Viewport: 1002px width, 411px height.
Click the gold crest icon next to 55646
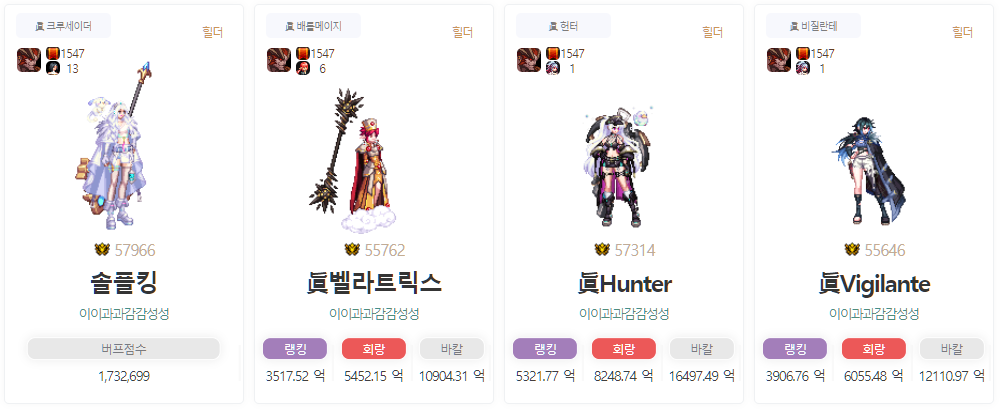coord(852,250)
